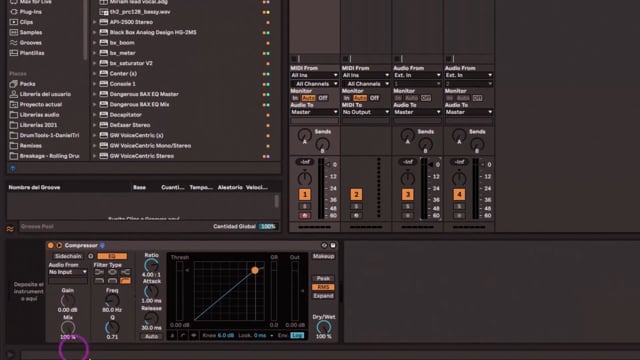Click the orange threshold point on curve
640x360 pixels.
point(255,270)
